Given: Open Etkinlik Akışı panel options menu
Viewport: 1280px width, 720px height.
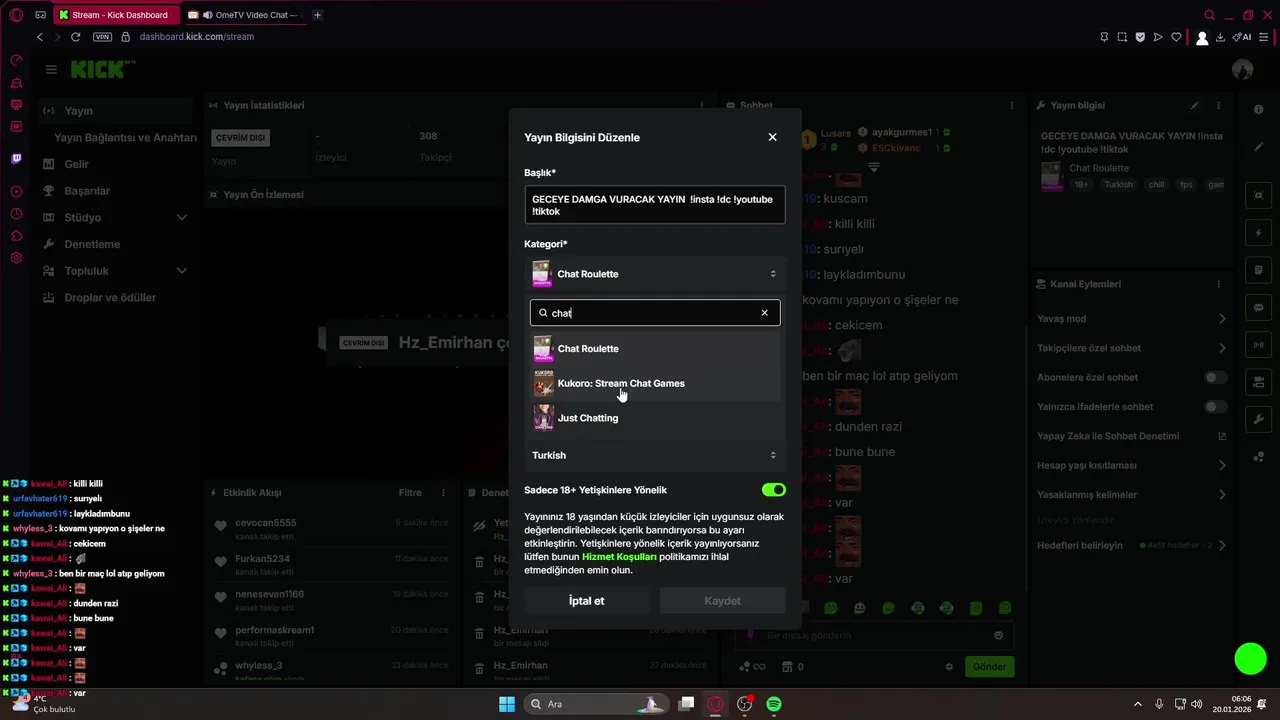Looking at the screenshot, I should pyautogui.click(x=443, y=493).
